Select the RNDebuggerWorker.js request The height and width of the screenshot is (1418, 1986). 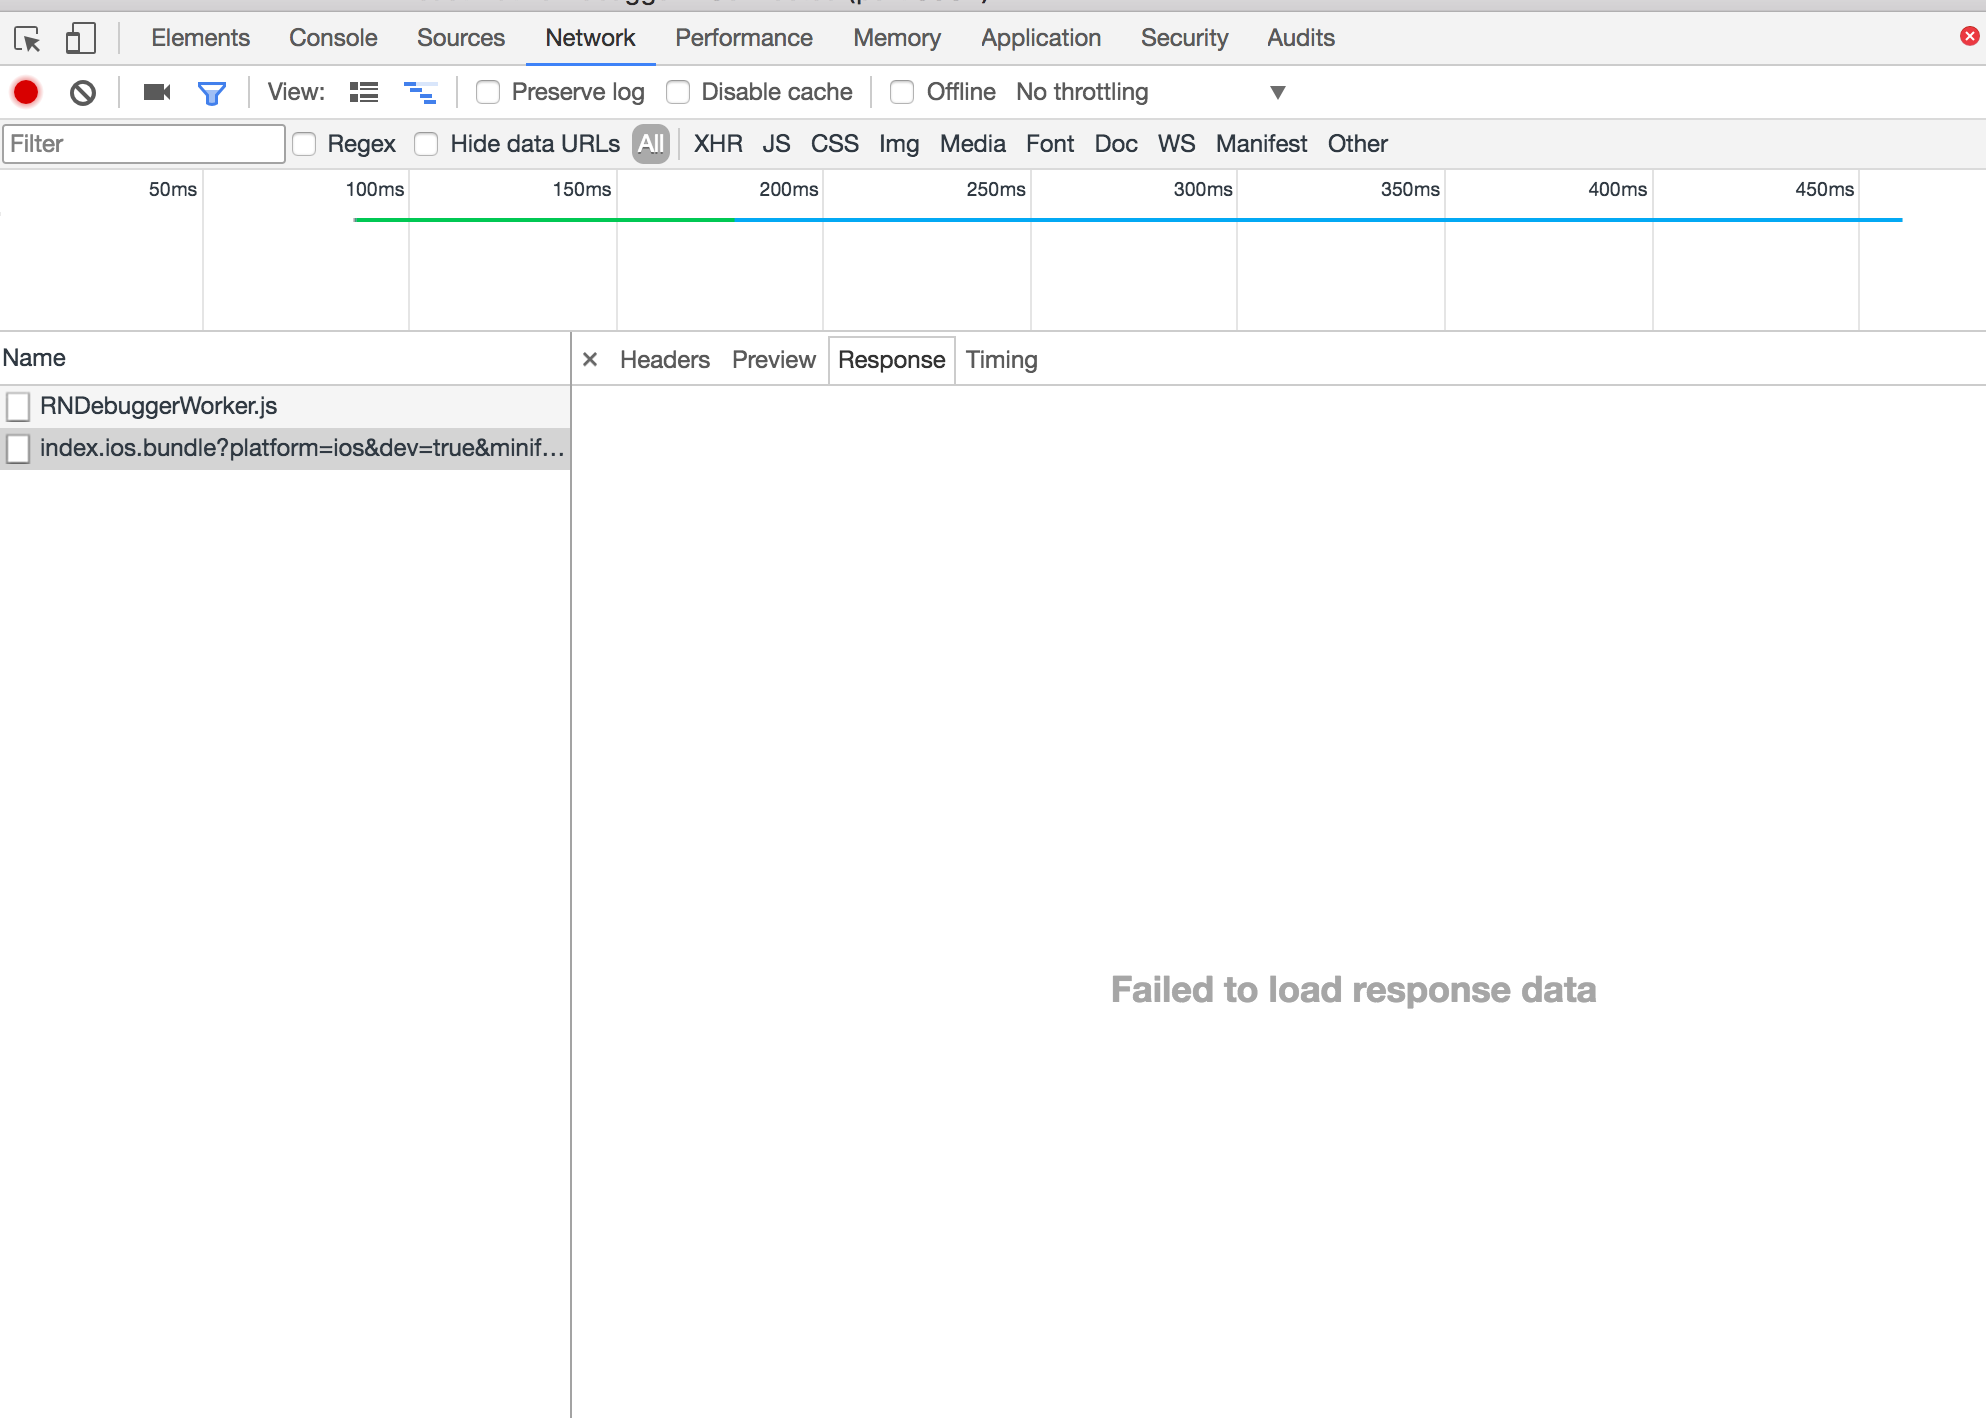[158, 406]
